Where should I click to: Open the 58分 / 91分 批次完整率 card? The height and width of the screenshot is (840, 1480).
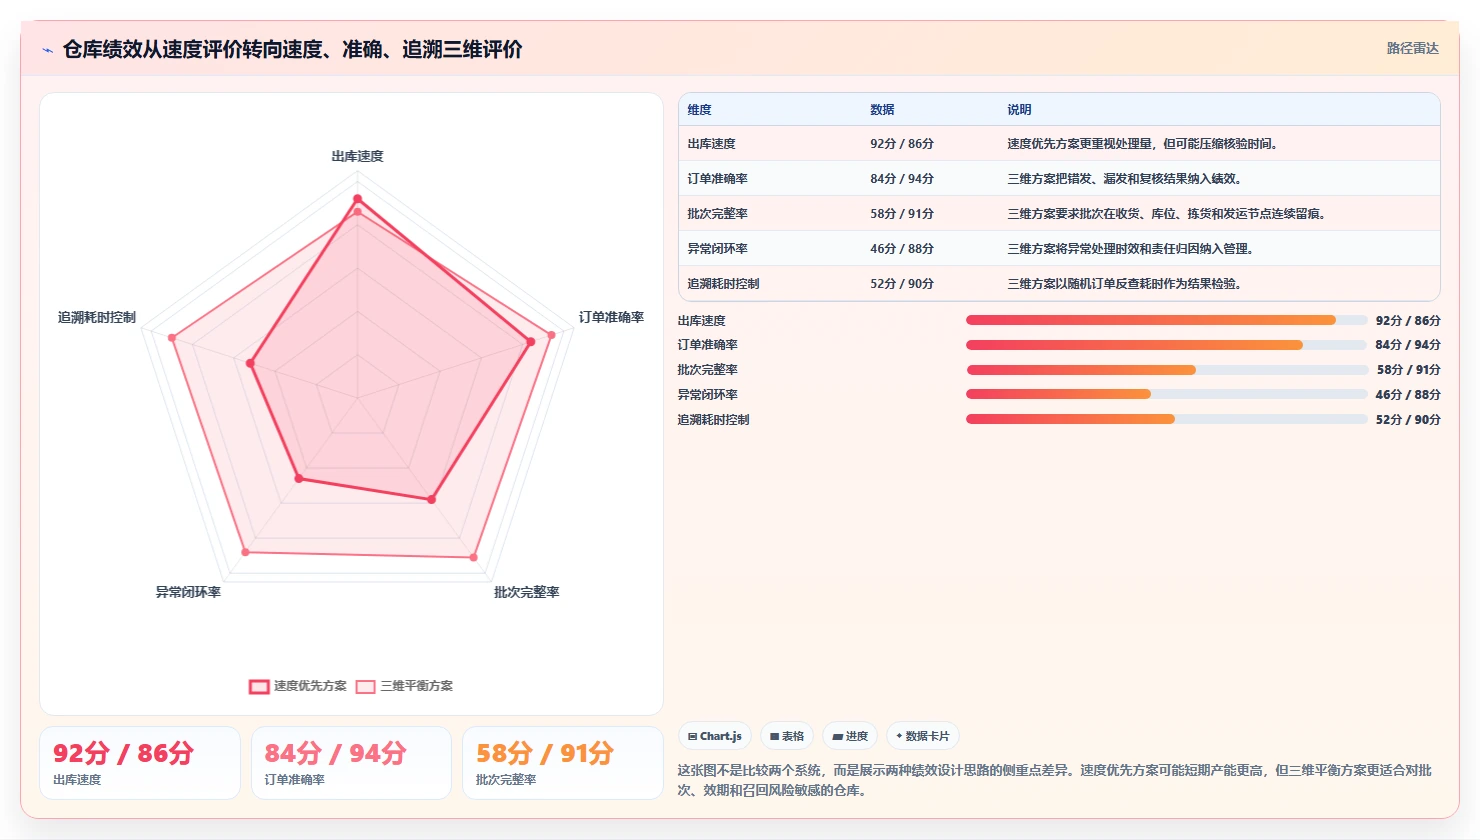coord(563,763)
